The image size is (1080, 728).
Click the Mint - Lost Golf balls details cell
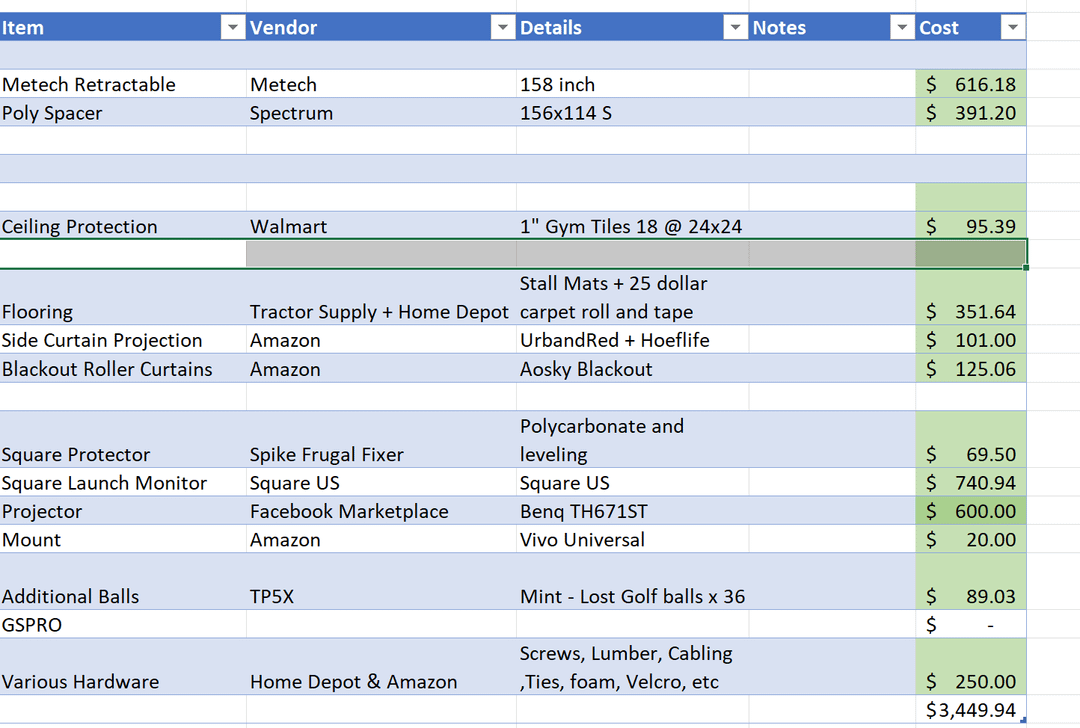[x=631, y=597]
